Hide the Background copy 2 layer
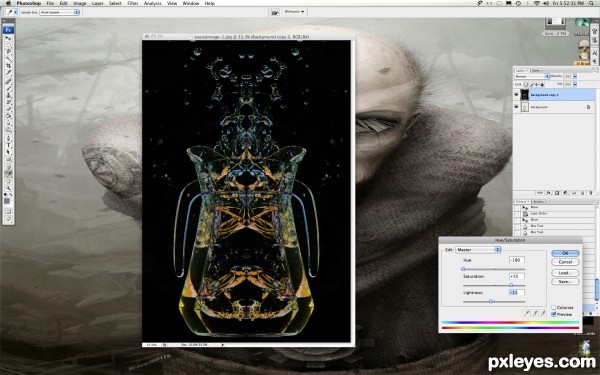 click(516, 95)
